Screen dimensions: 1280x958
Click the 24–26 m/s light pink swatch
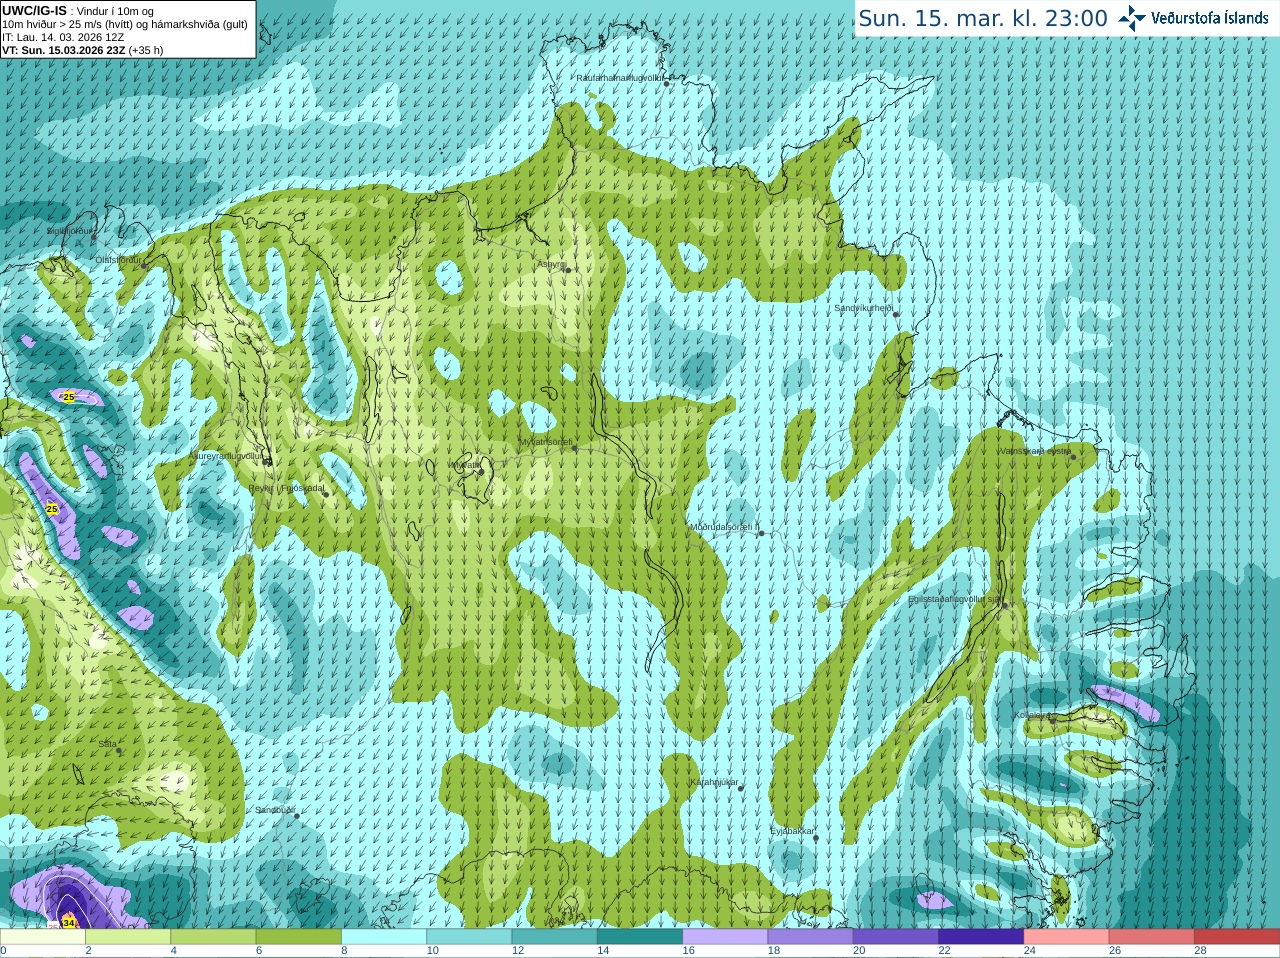coord(1067,937)
